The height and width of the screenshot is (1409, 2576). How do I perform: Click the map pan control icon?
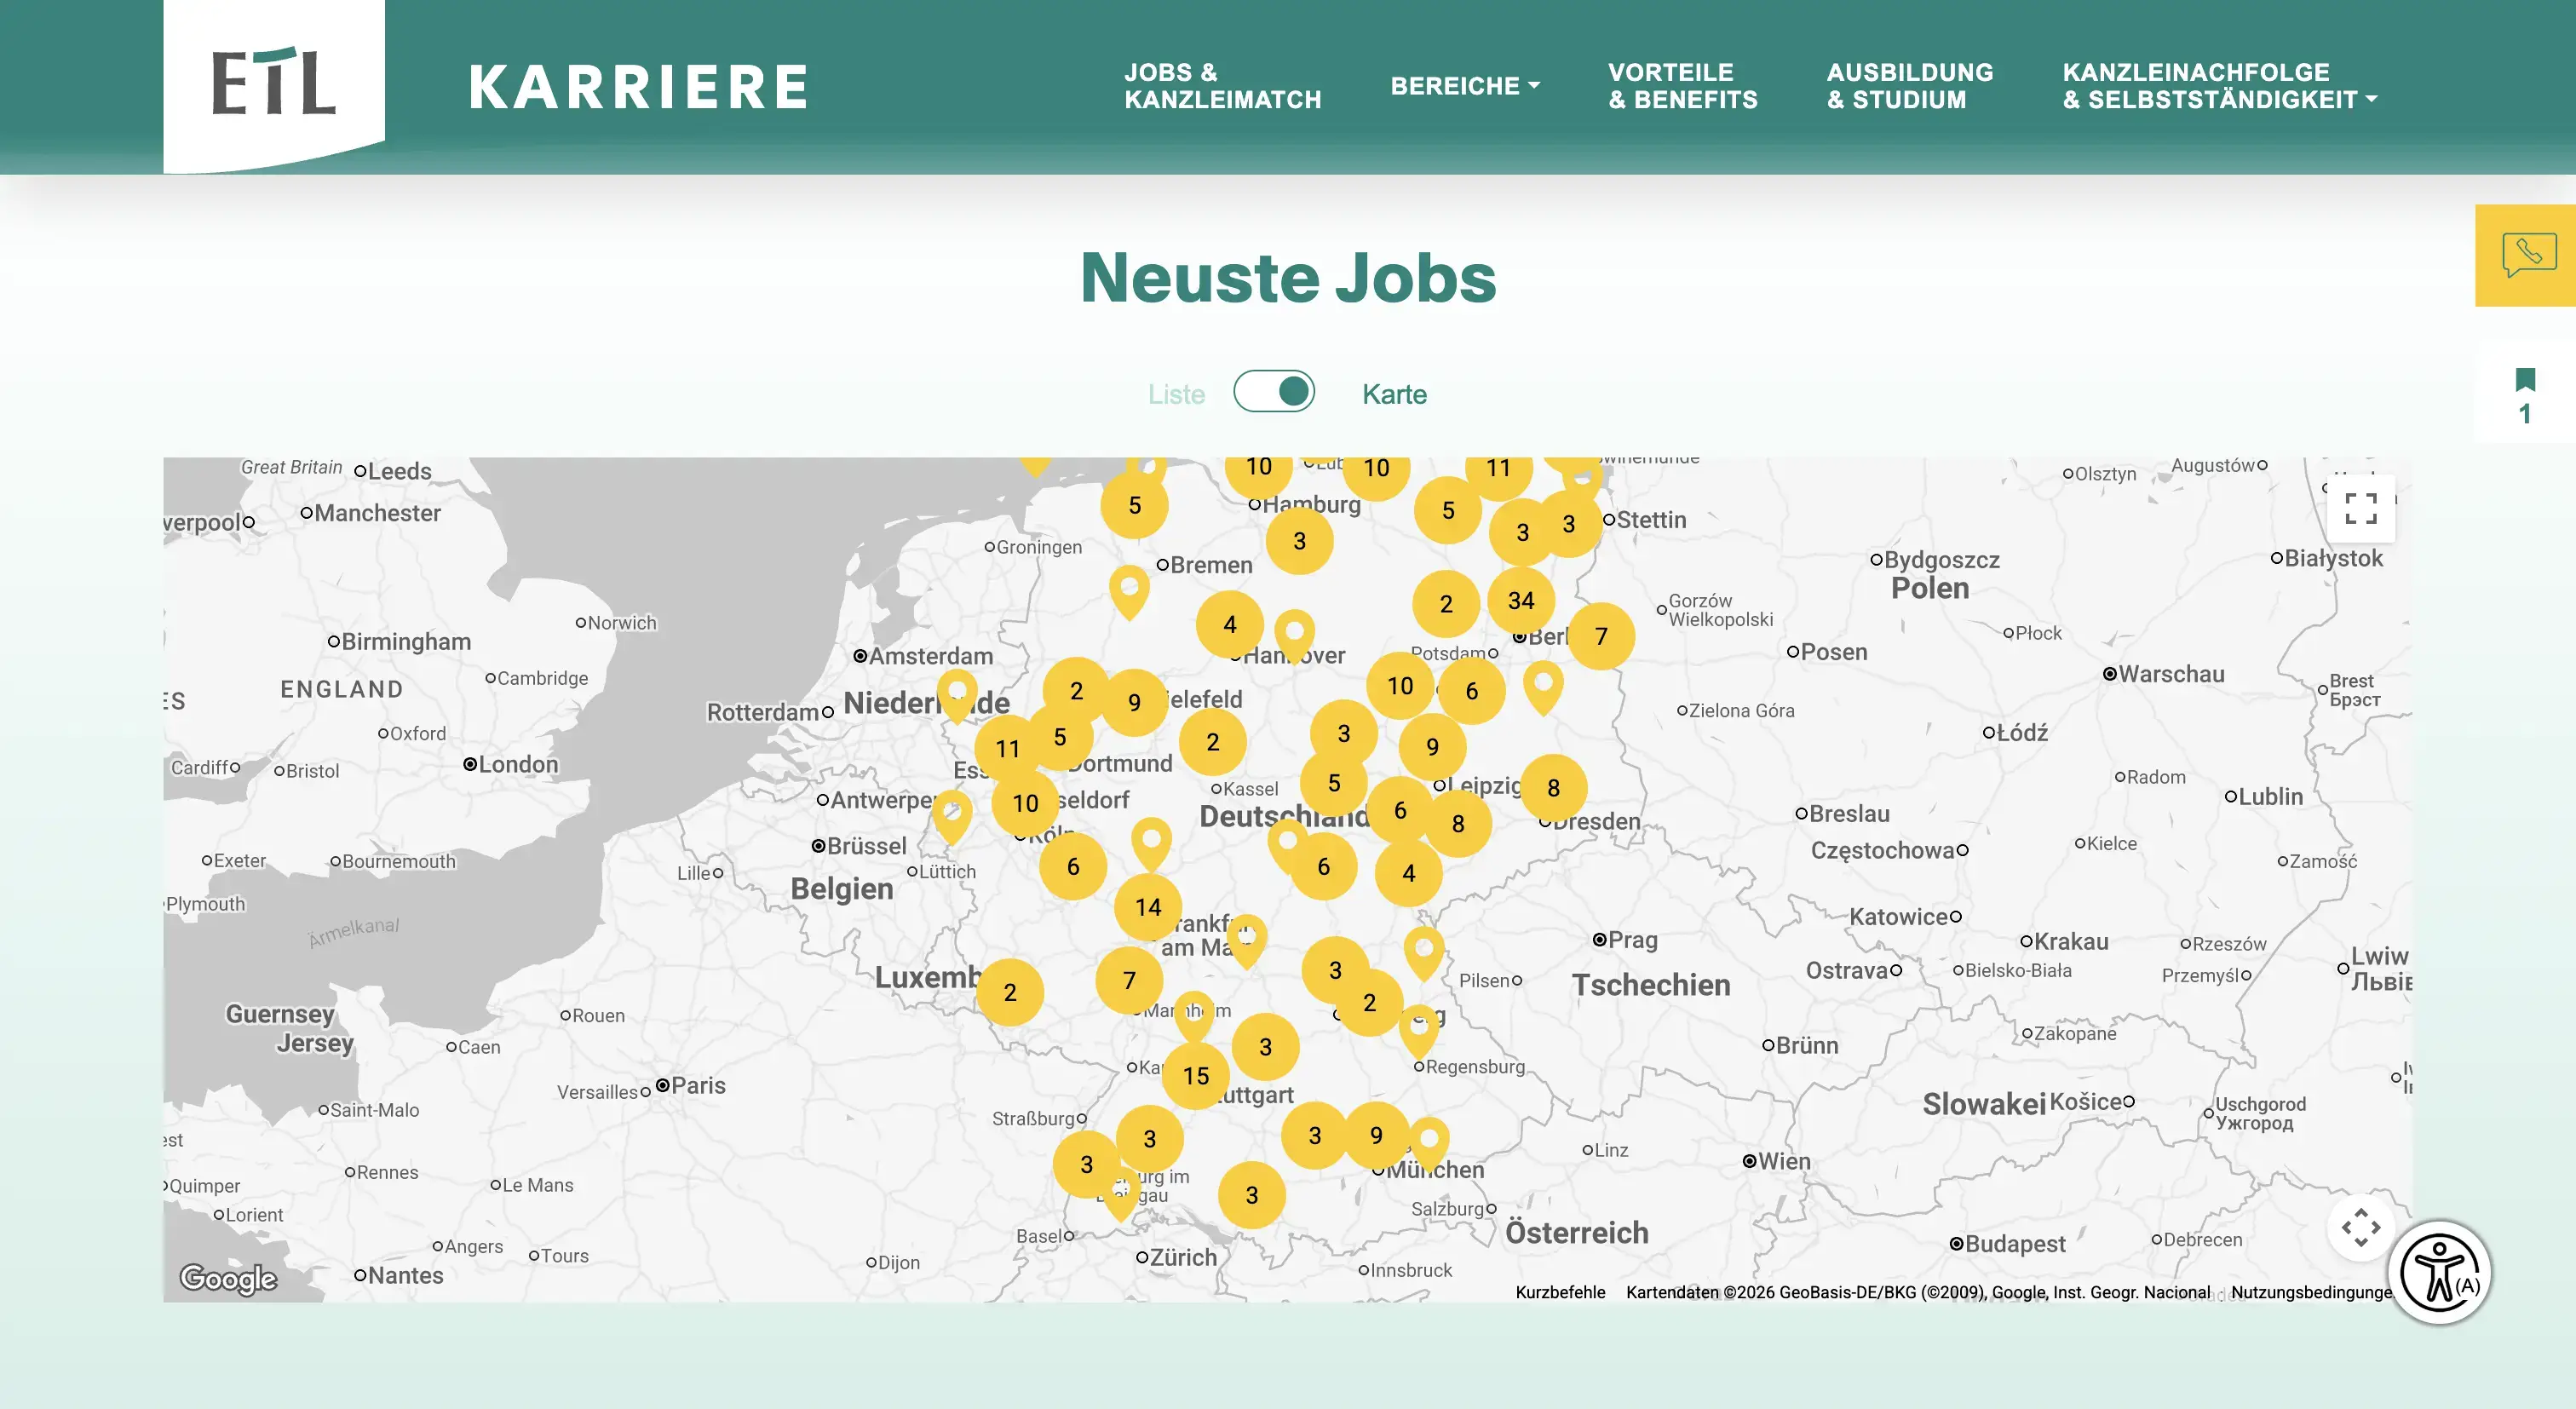coord(2360,1227)
